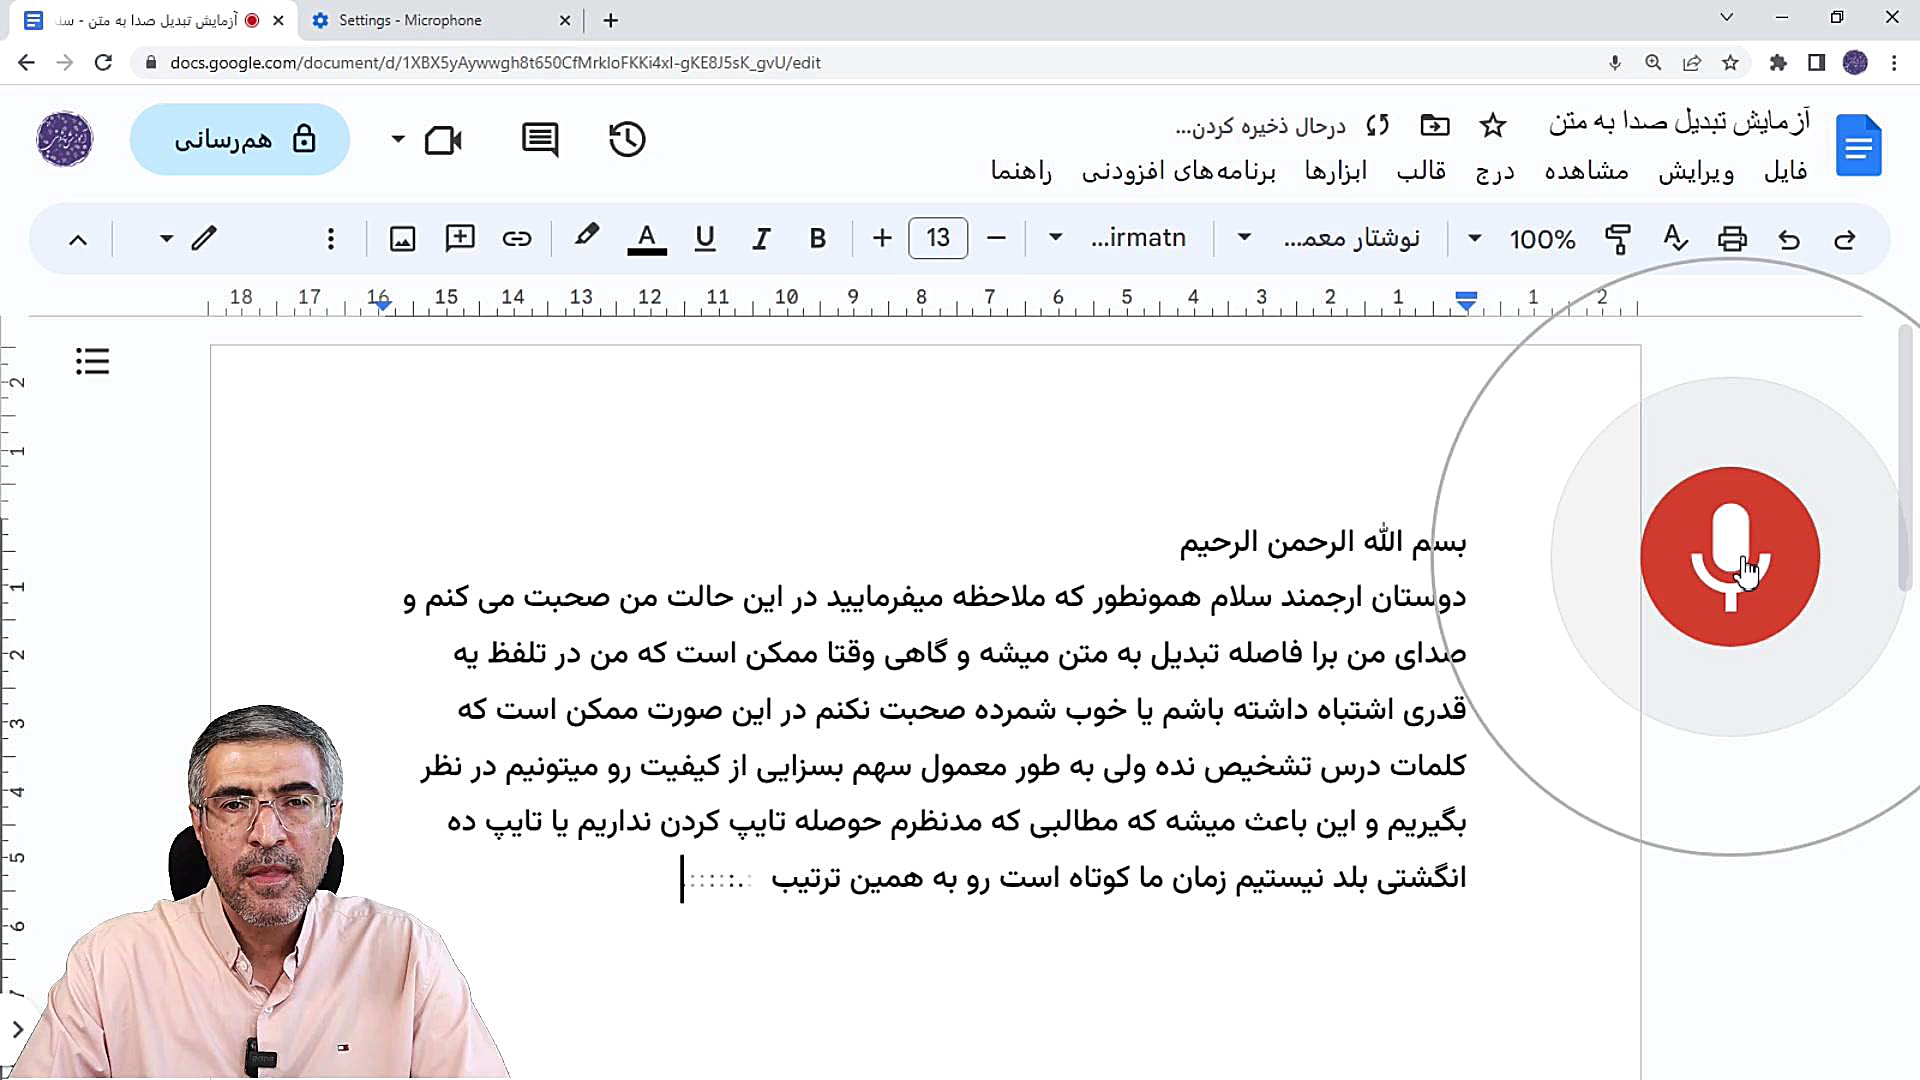The image size is (1920, 1080).
Task: Open the font size dropdown arrow
Action: click(1054, 238)
